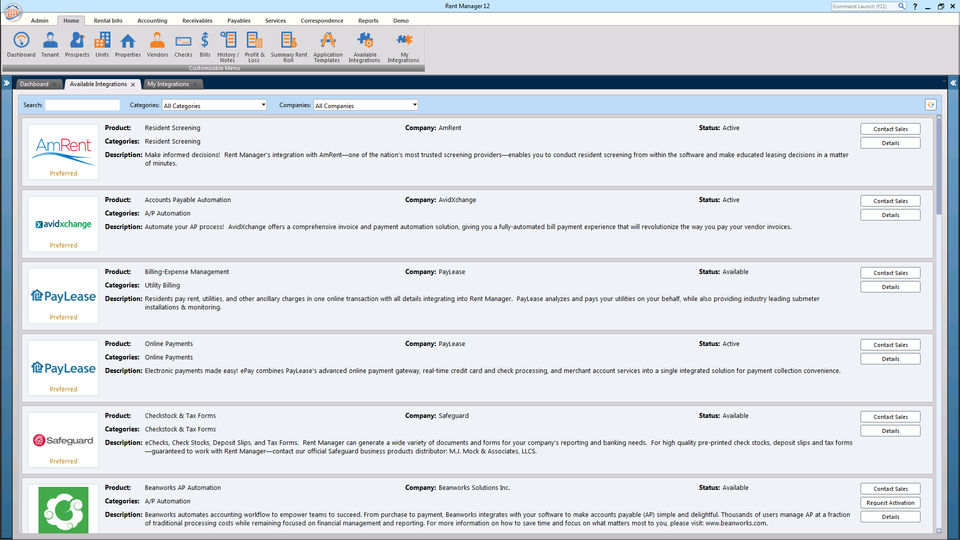The image size is (960, 540).
Task: Click Request Activation for Beanworks
Action: click(x=890, y=503)
